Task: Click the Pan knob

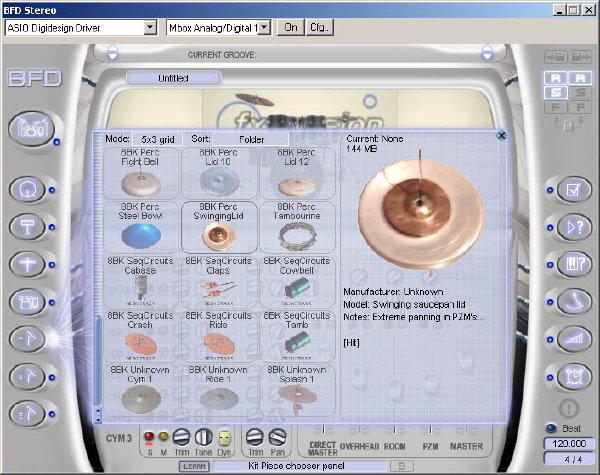Action: [x=277, y=437]
